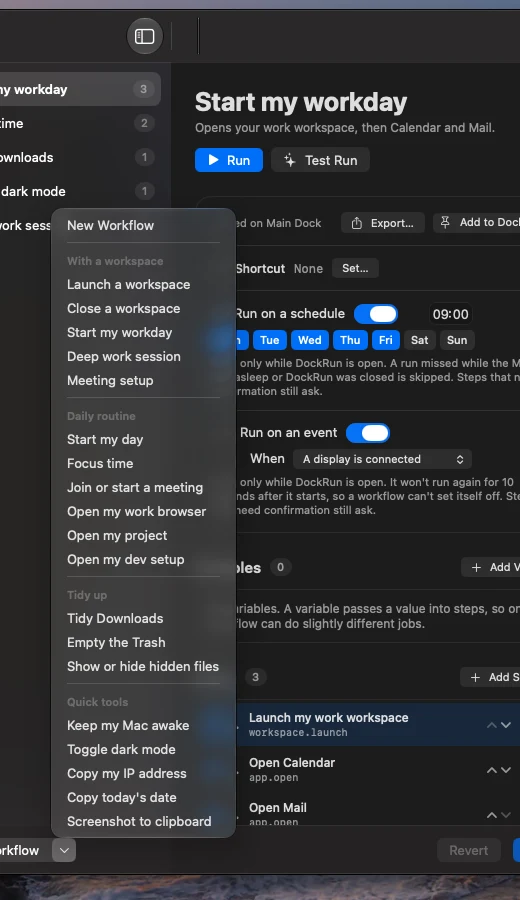Image resolution: width=520 pixels, height=900 pixels.
Task: Toggle Run on an event switch
Action: [x=368, y=433]
